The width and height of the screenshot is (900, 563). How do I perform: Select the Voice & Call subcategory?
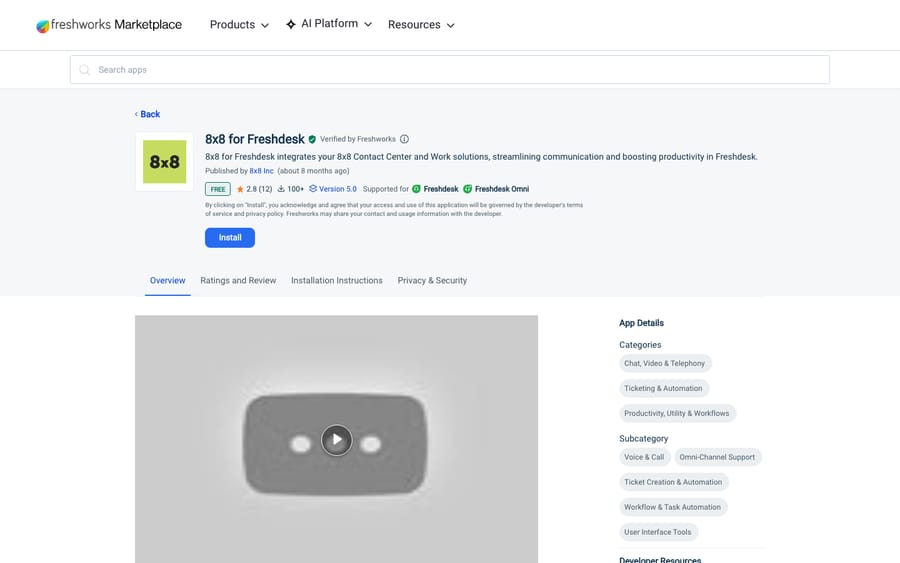click(x=644, y=457)
